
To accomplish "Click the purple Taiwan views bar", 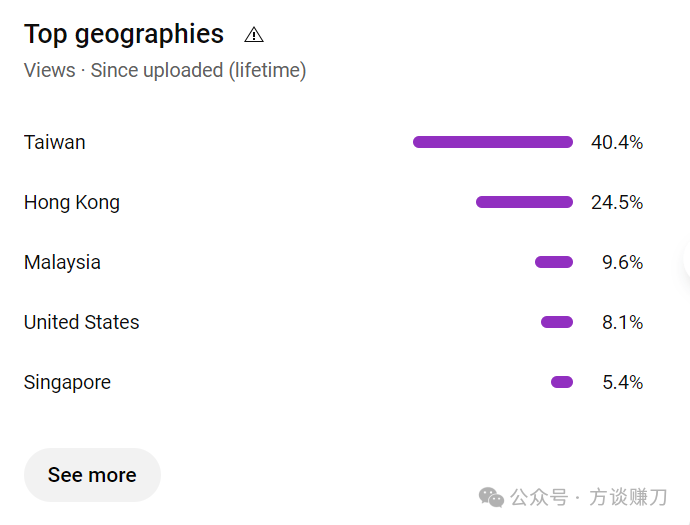I will [x=493, y=142].
